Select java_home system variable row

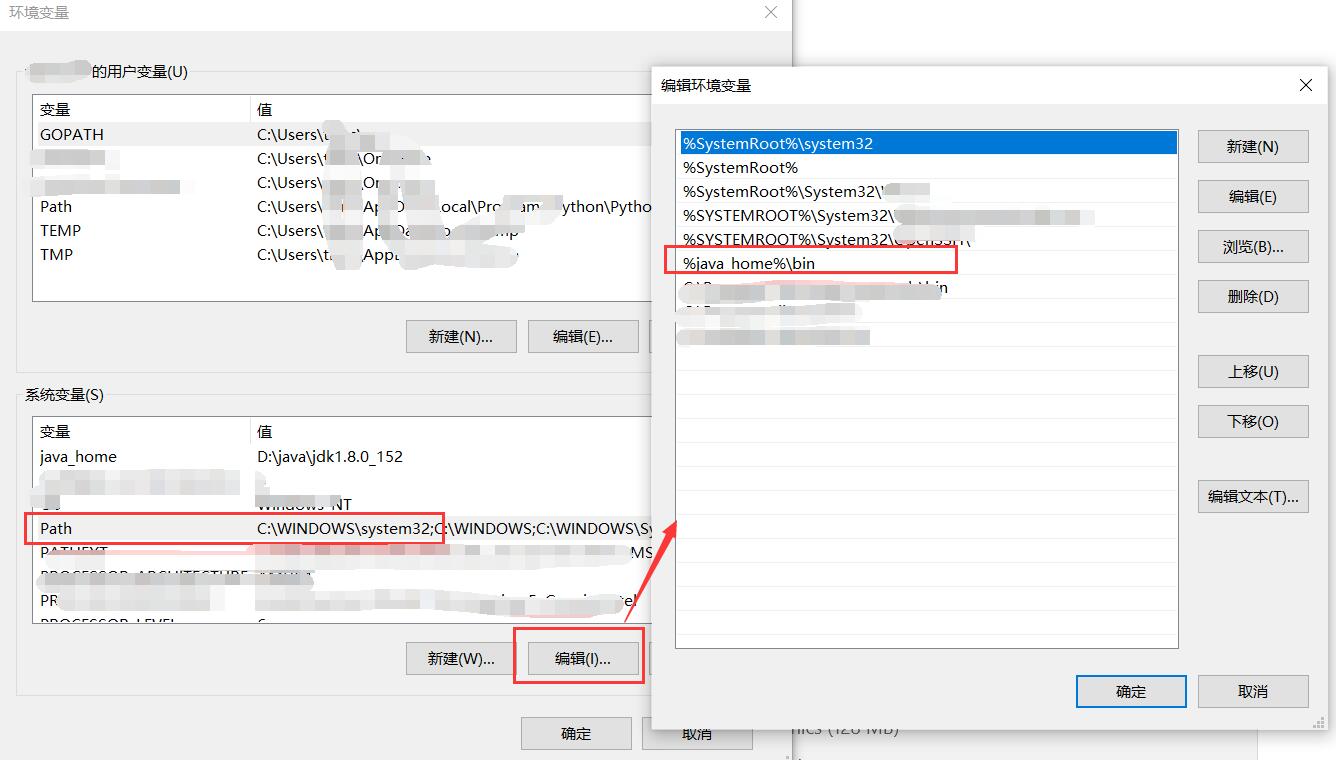(x=78, y=457)
